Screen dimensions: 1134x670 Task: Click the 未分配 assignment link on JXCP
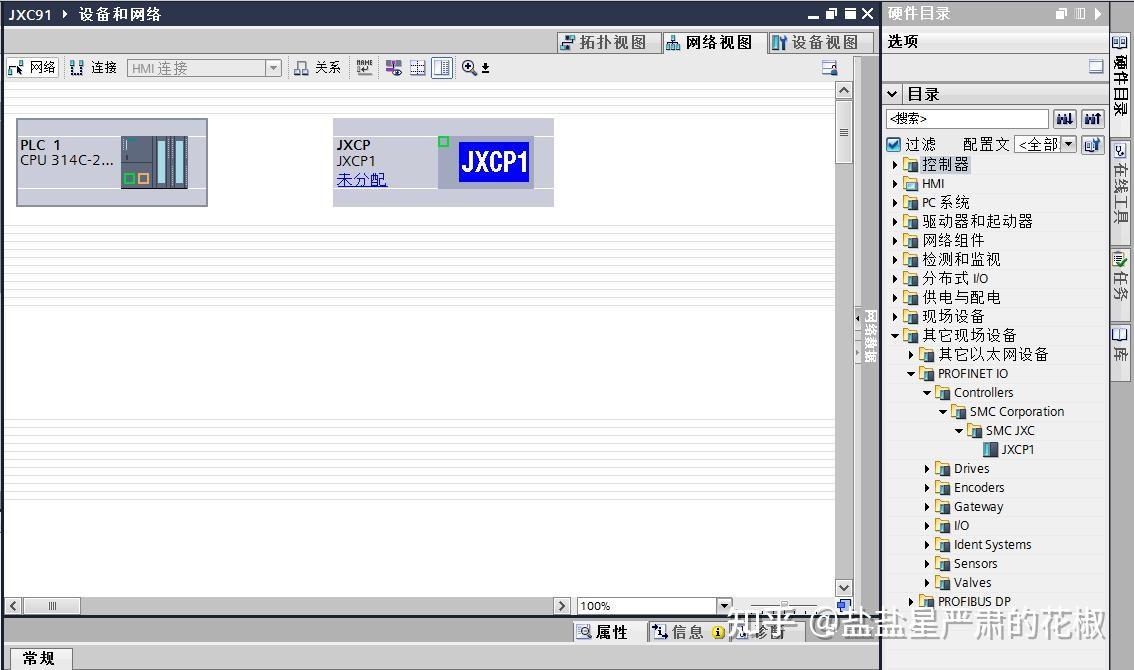pos(361,179)
